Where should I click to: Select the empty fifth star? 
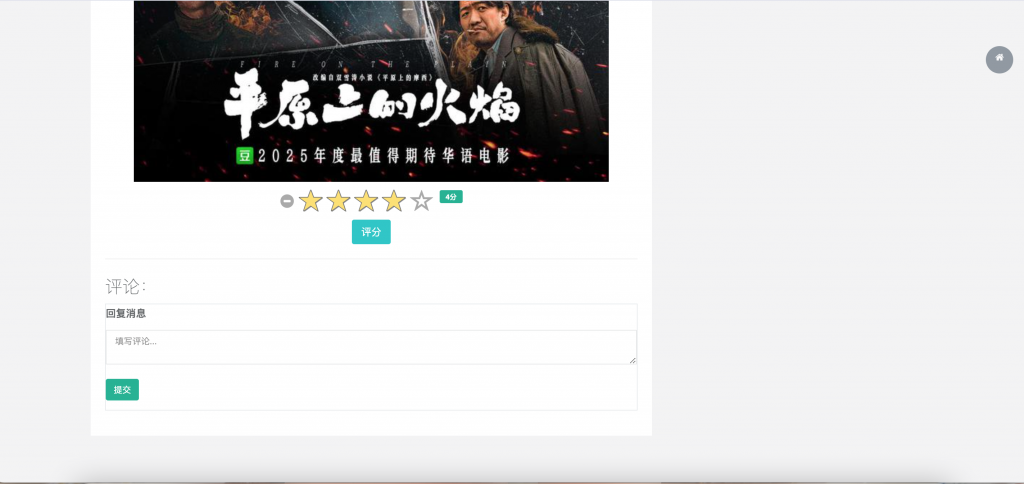point(421,201)
